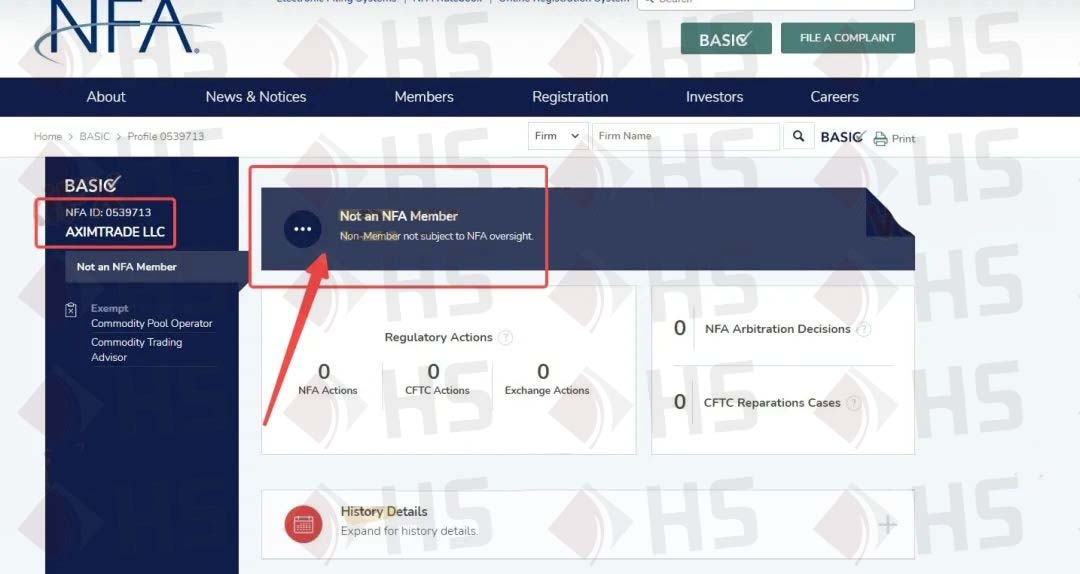Click NFA Arbitration Decisions help icon
1080x574 pixels.
pyautogui.click(x=863, y=329)
